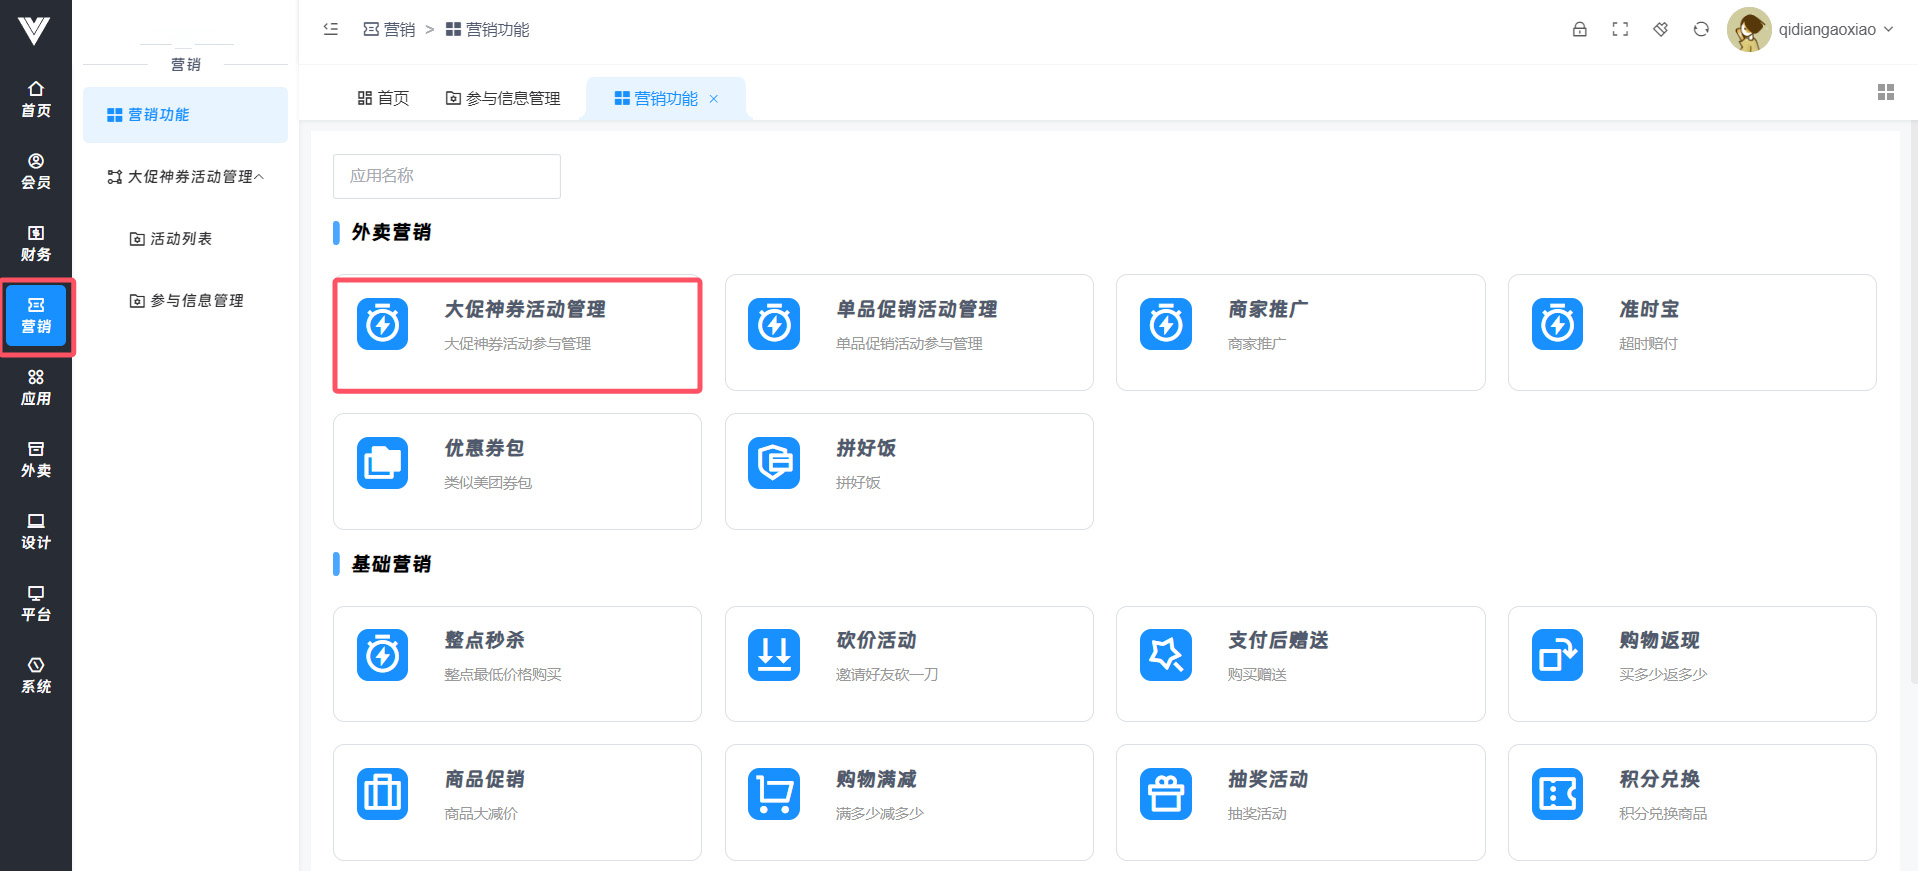Collapse the sidebar menu with fold icon
This screenshot has height=871, width=1918.
pos(331,29)
